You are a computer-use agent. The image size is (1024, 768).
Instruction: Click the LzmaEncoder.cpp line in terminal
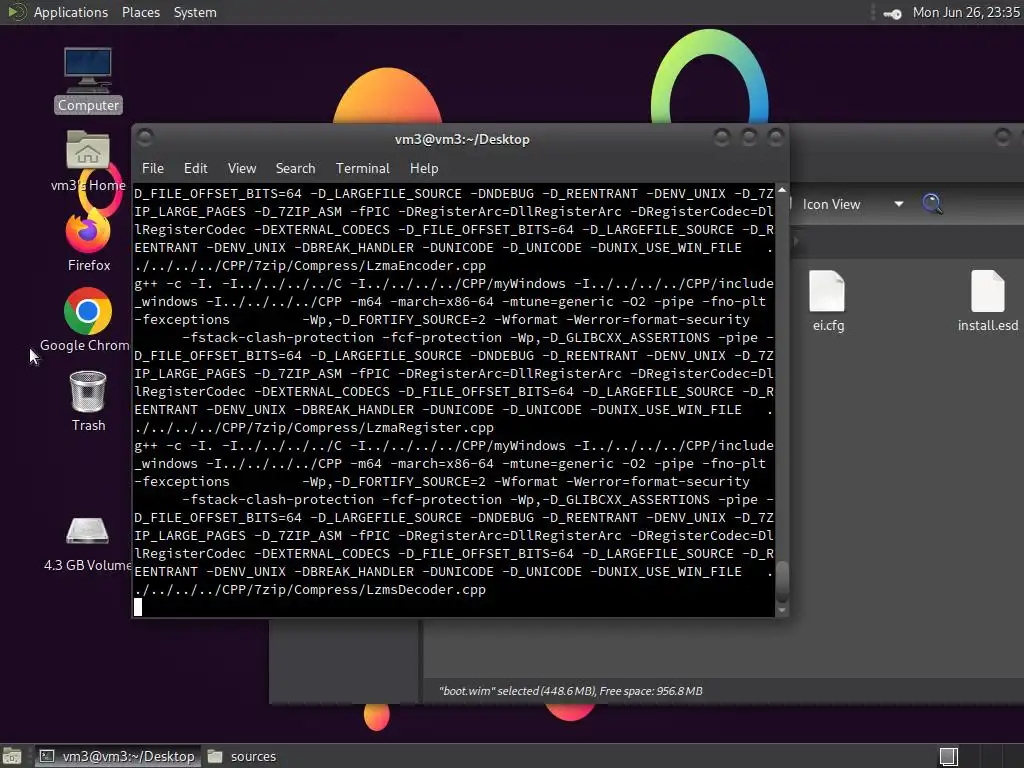[310, 266]
